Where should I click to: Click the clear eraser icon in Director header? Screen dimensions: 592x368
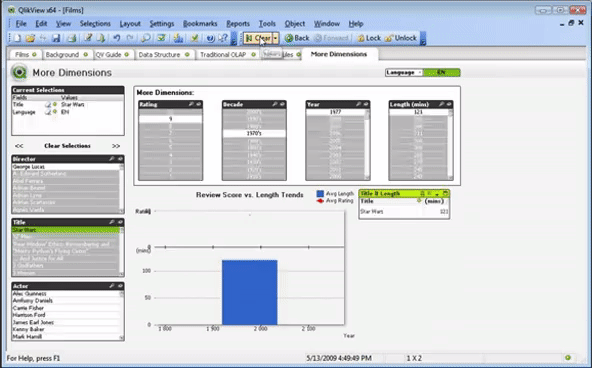120,159
